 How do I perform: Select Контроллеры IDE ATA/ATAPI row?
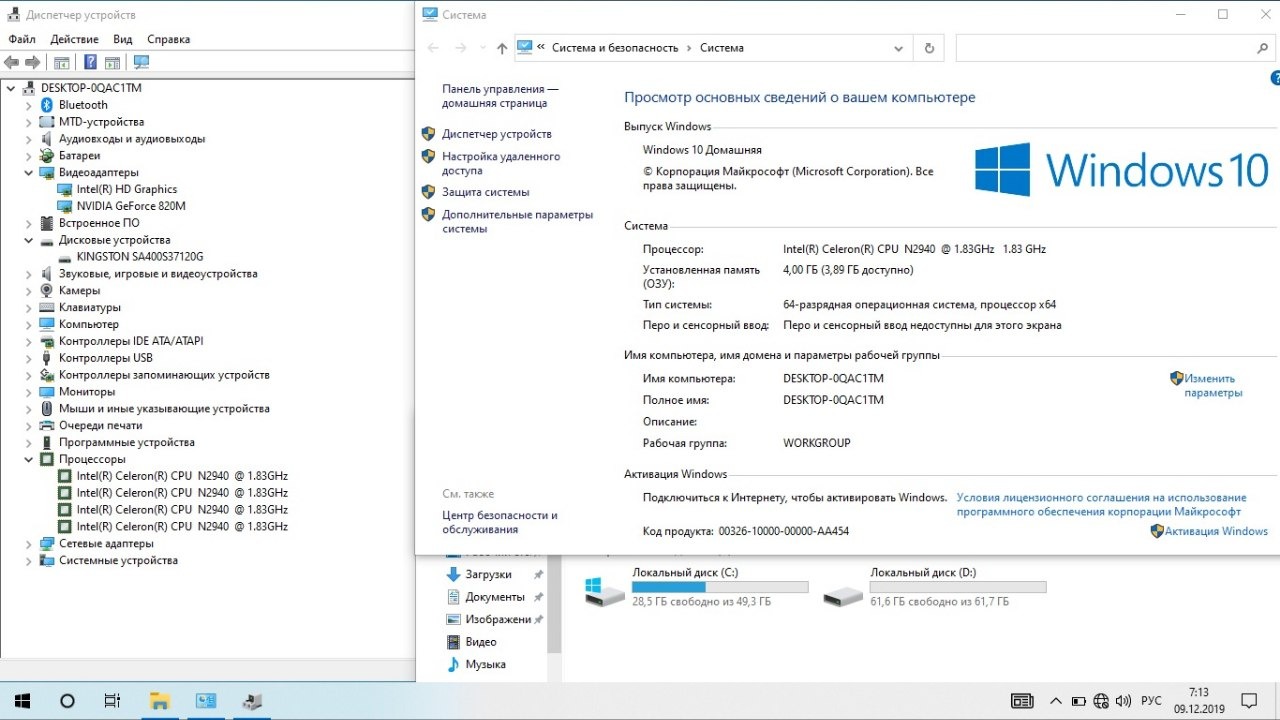click(131, 342)
